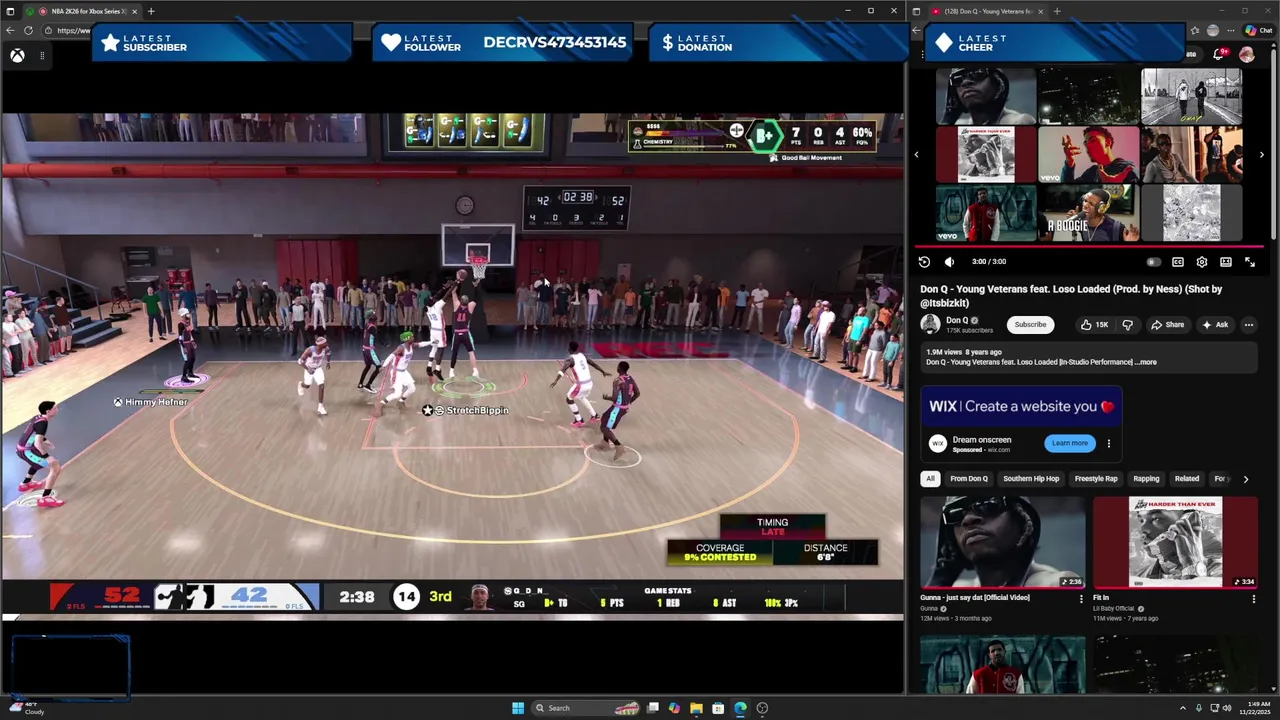Open Gunna - just say dat thumbnail

coord(1002,542)
